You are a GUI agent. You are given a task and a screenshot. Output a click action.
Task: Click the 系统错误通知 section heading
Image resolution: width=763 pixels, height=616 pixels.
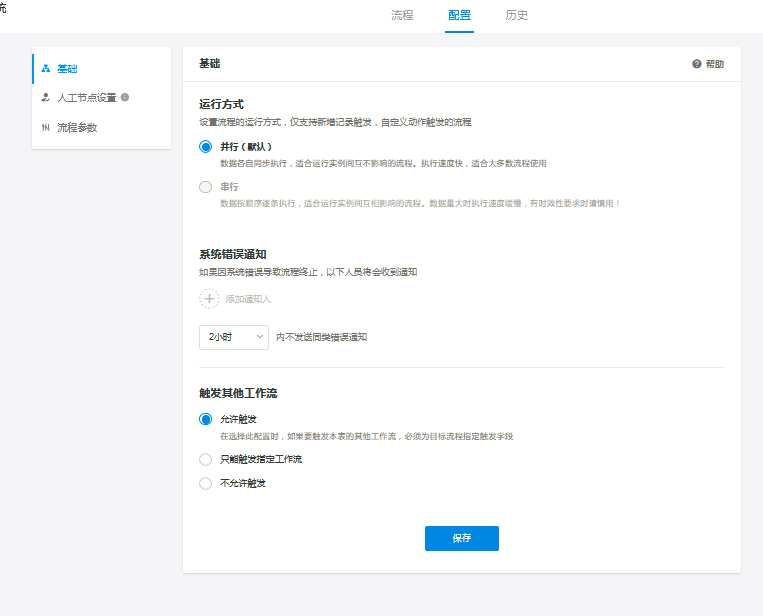(x=233, y=254)
